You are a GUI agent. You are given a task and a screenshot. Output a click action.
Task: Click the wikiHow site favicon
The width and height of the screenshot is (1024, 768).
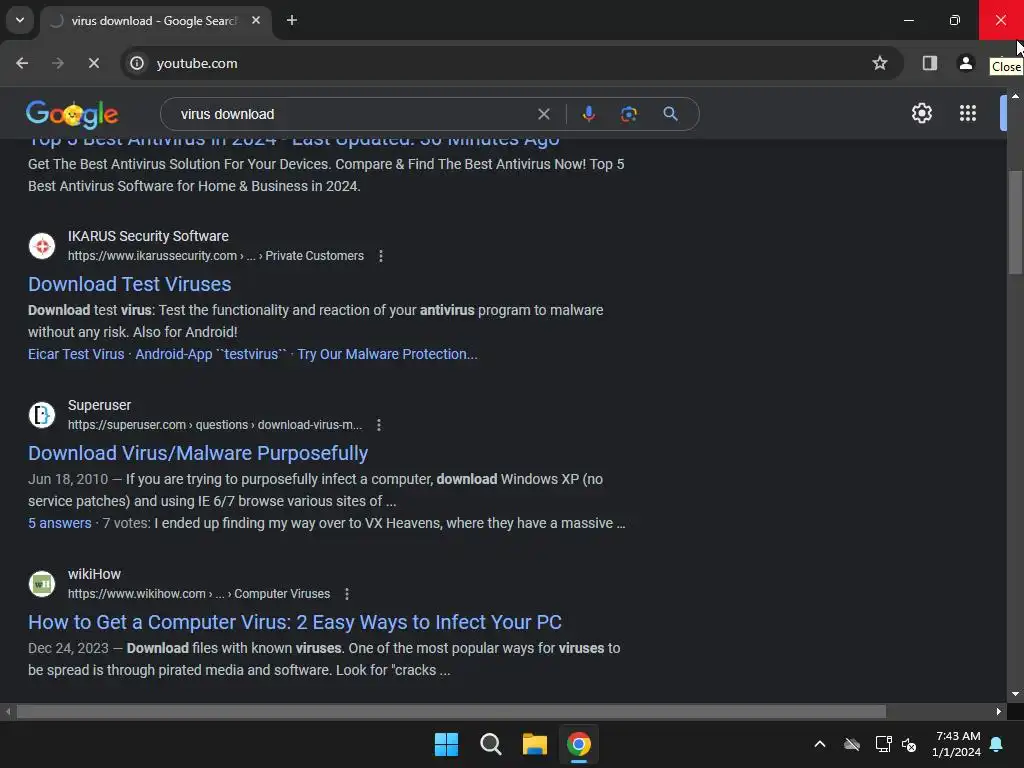pos(42,584)
